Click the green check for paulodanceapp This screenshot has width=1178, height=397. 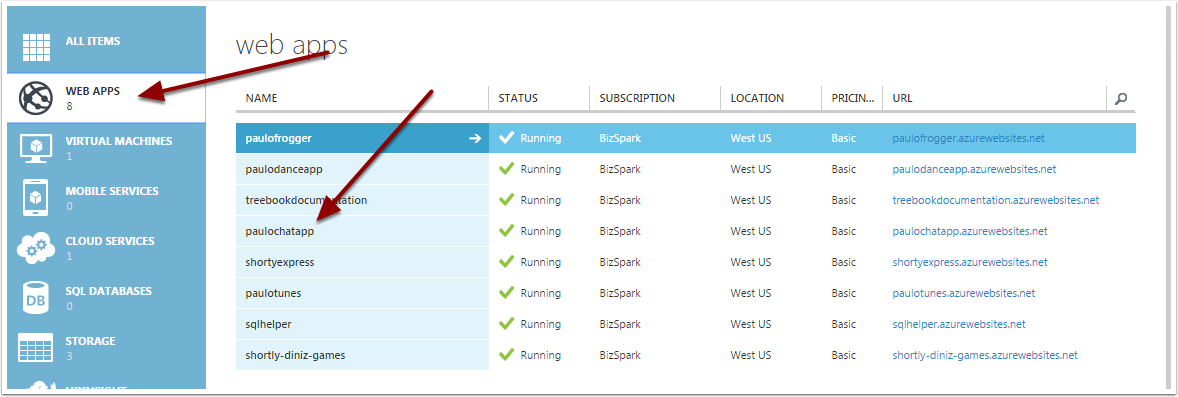(x=506, y=168)
